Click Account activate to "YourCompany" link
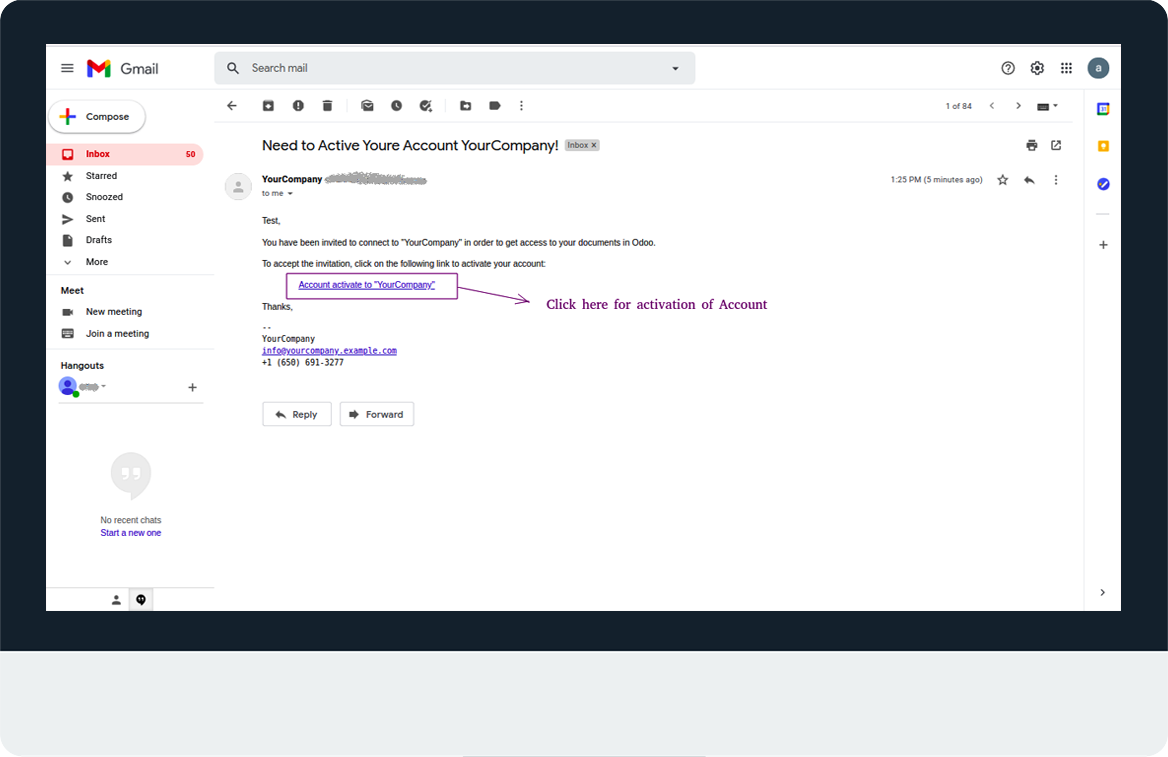The width and height of the screenshot is (1168, 757). (x=366, y=285)
